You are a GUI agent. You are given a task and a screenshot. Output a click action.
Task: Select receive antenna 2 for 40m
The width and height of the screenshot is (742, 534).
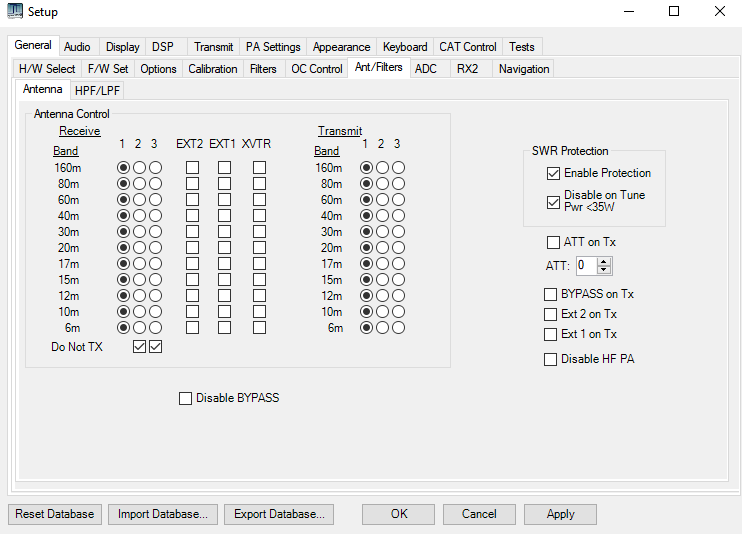pos(139,216)
